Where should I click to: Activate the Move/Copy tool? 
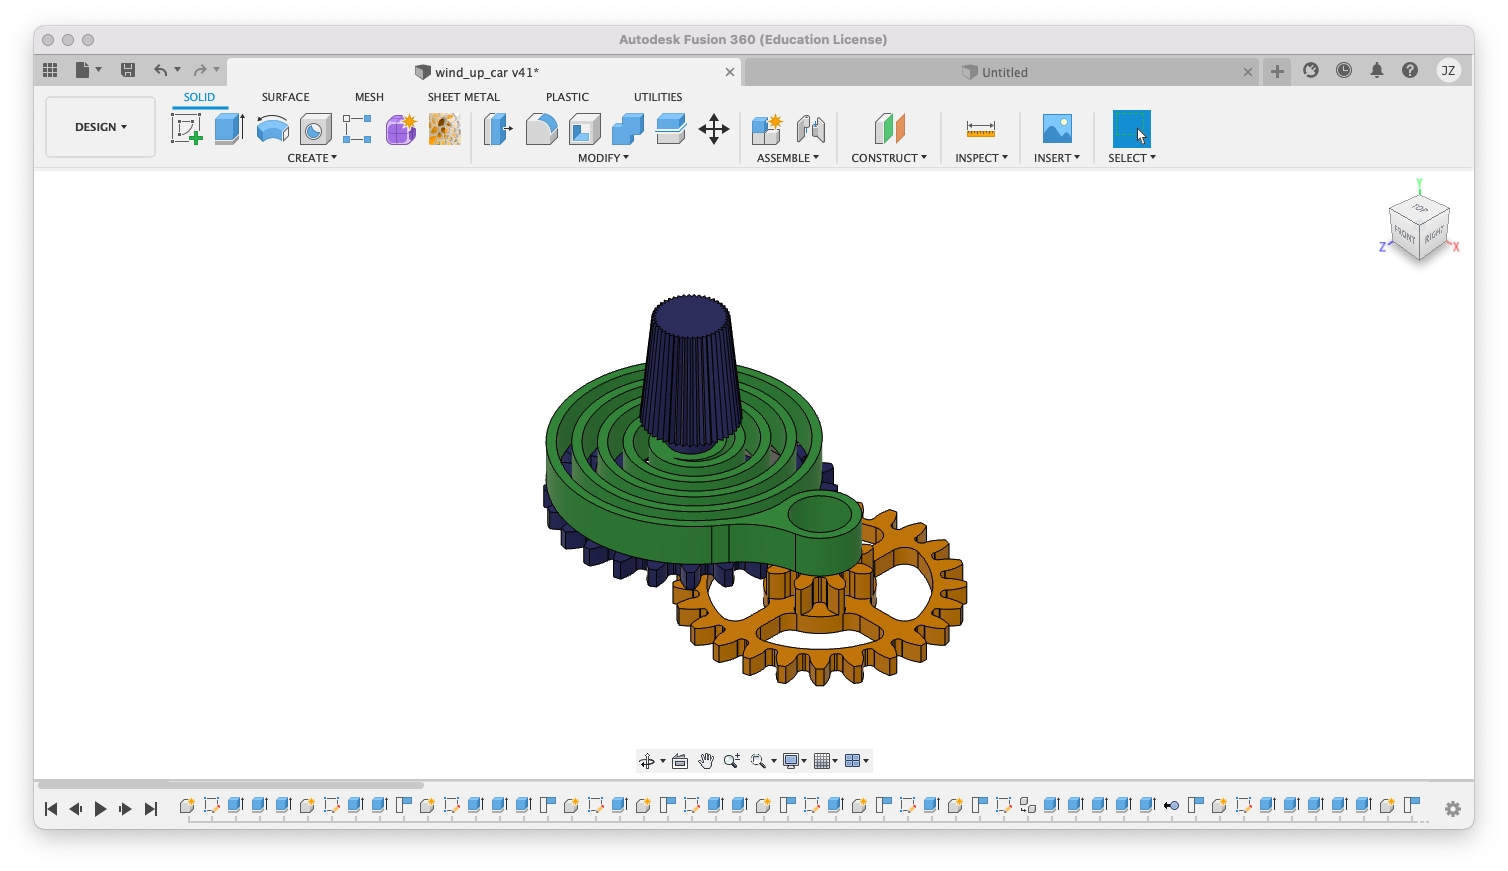tap(714, 129)
